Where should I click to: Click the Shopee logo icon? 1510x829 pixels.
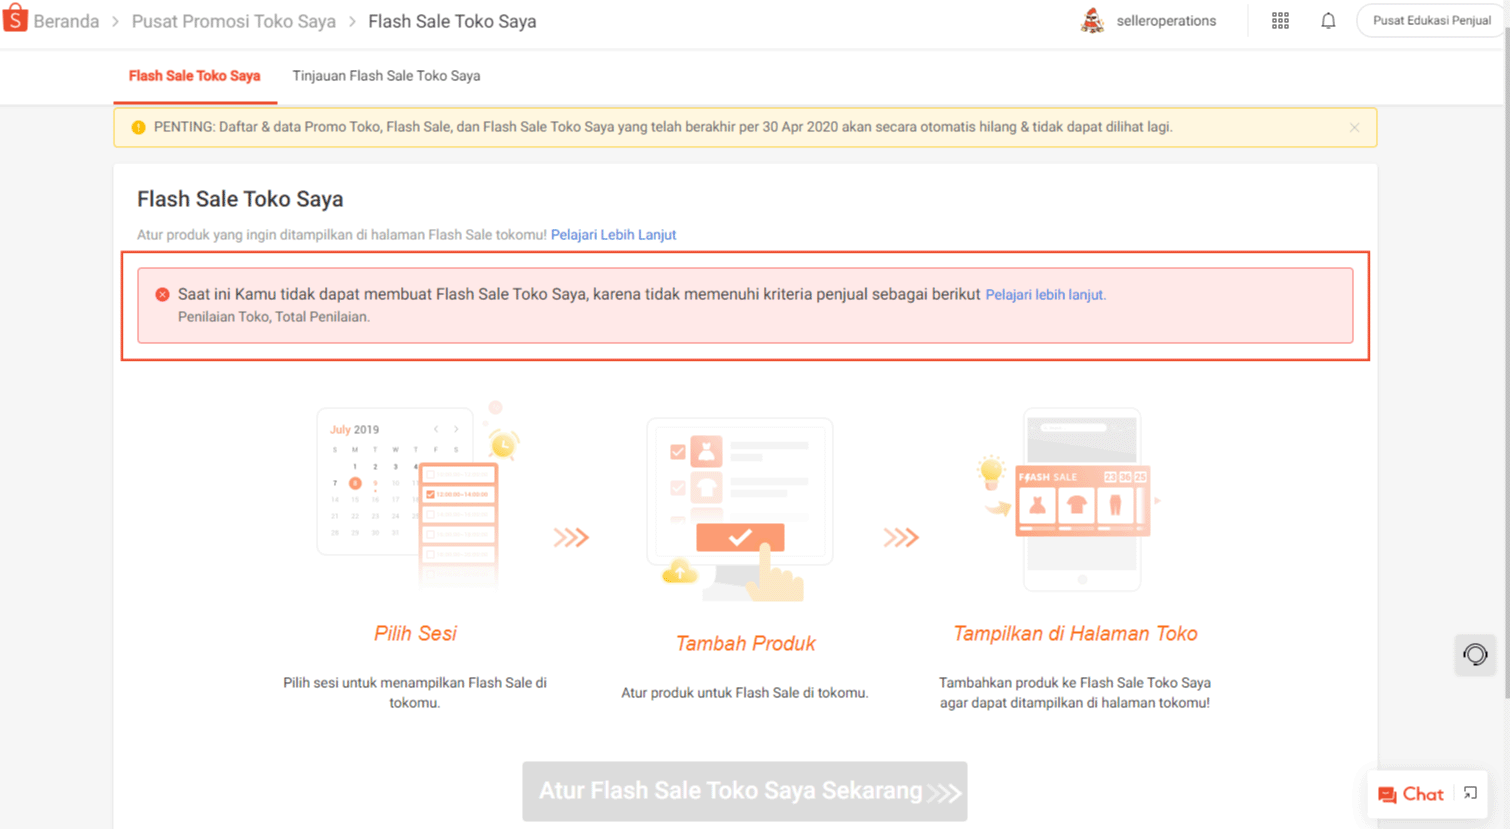coord(15,19)
